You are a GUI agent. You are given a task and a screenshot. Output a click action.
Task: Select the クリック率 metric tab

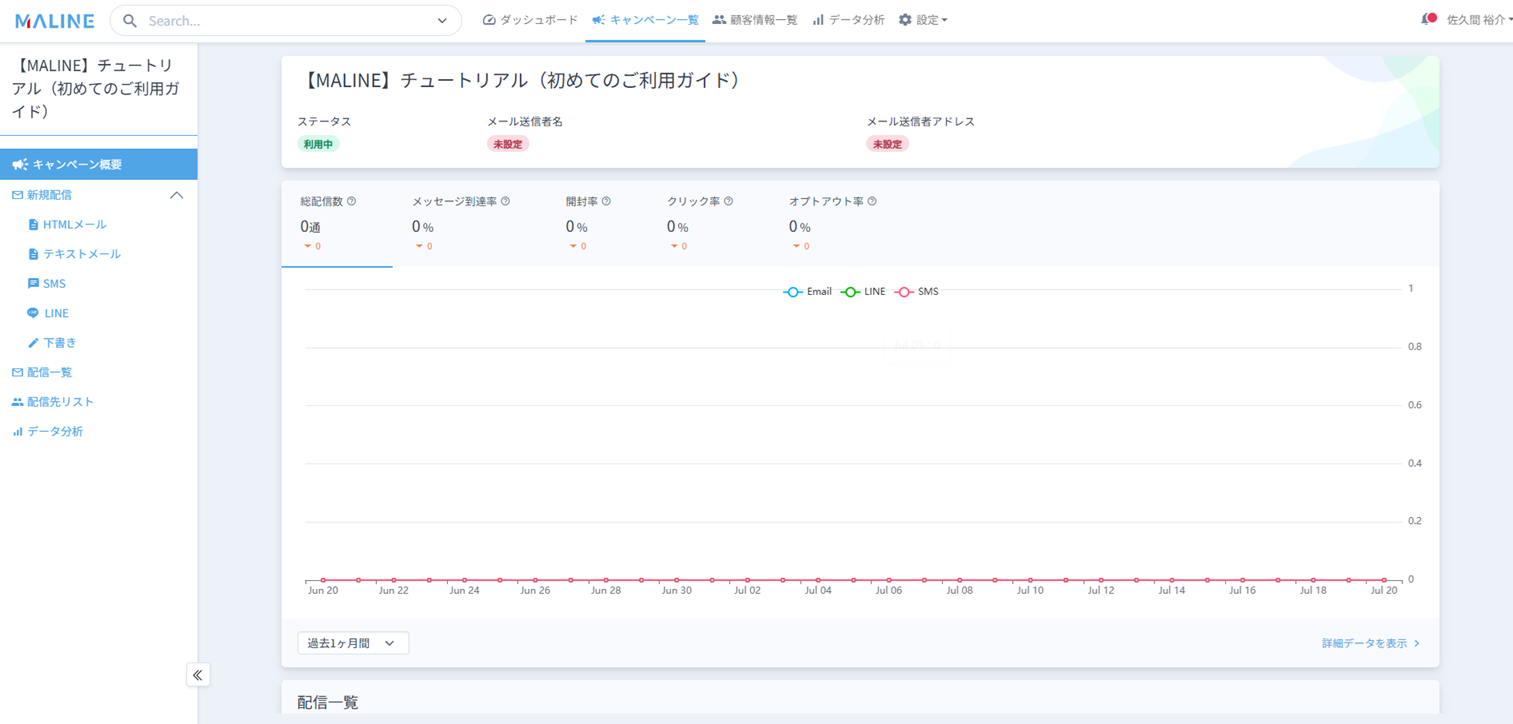(x=700, y=224)
